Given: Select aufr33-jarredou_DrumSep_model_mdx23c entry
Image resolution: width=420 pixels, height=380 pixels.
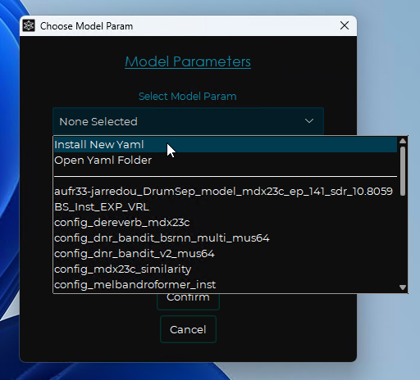Looking at the screenshot, I should [x=225, y=191].
